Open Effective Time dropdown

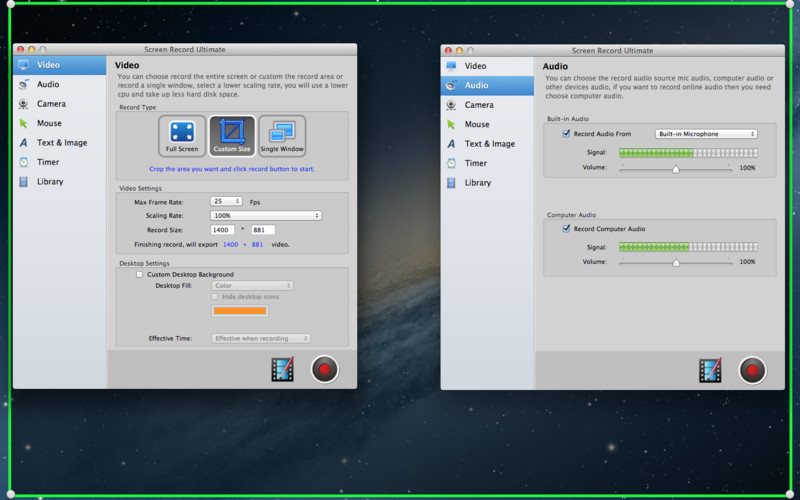(x=261, y=338)
